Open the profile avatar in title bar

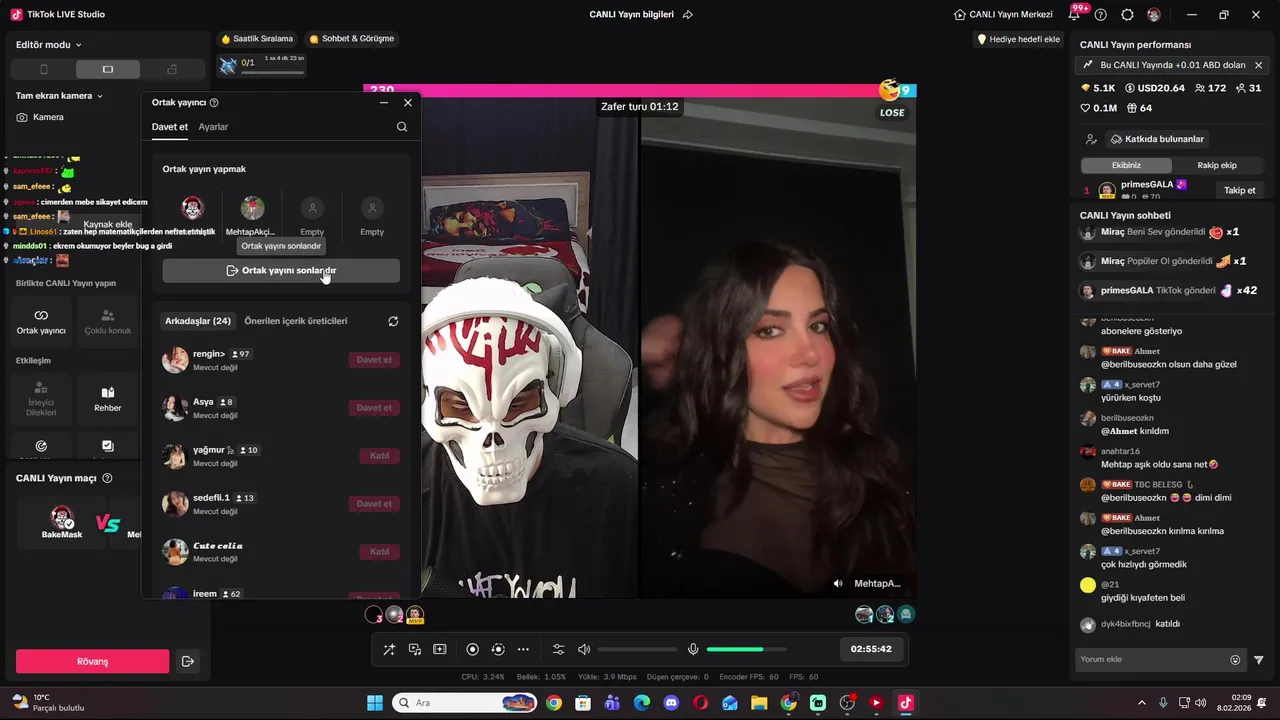point(1154,15)
